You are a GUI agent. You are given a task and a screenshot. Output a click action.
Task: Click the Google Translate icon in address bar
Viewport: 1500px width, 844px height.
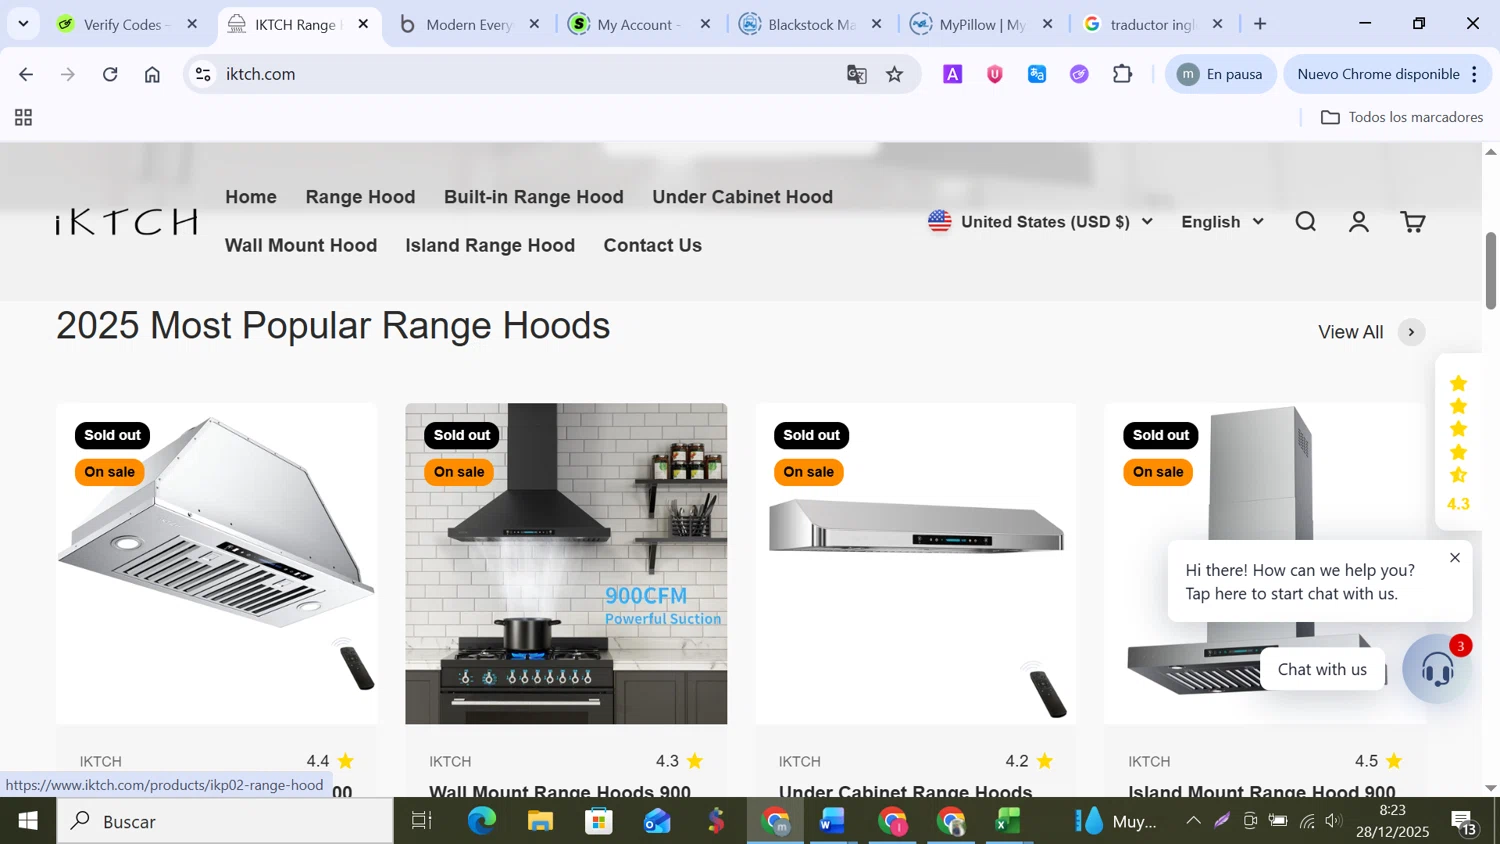pos(856,74)
